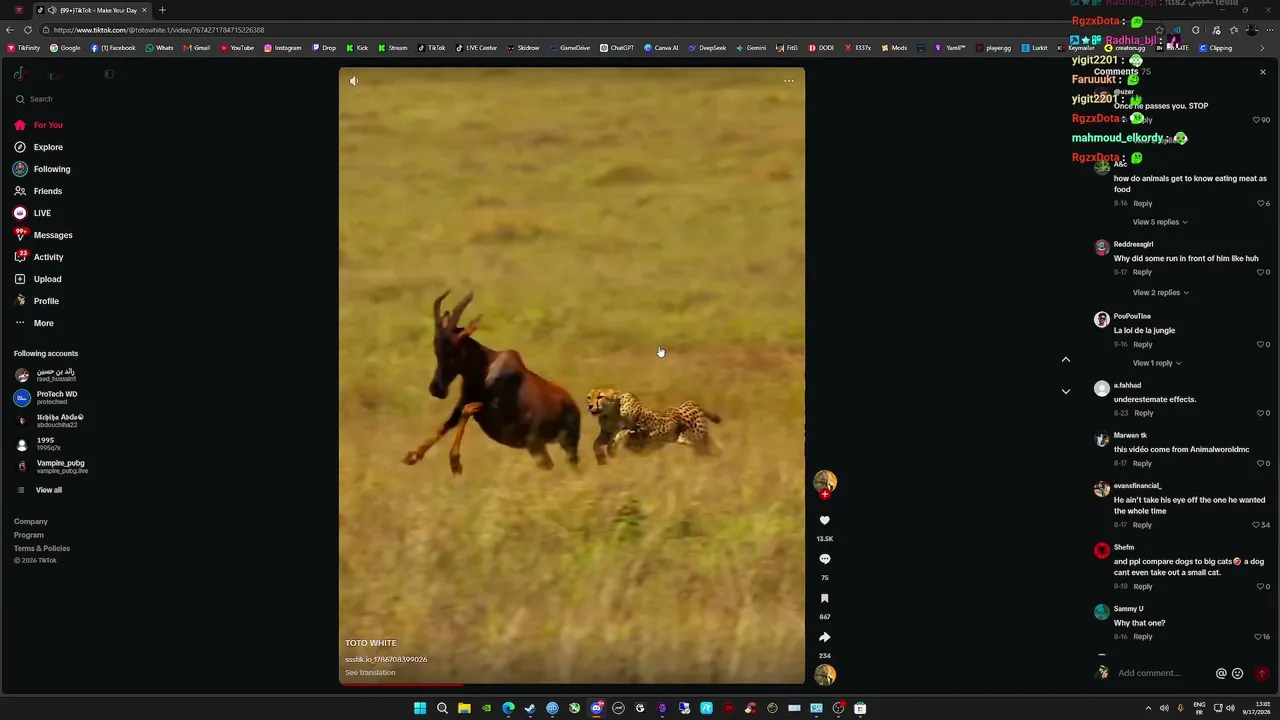Expand View 5 replies
The height and width of the screenshot is (720, 1280).
coord(1160,222)
